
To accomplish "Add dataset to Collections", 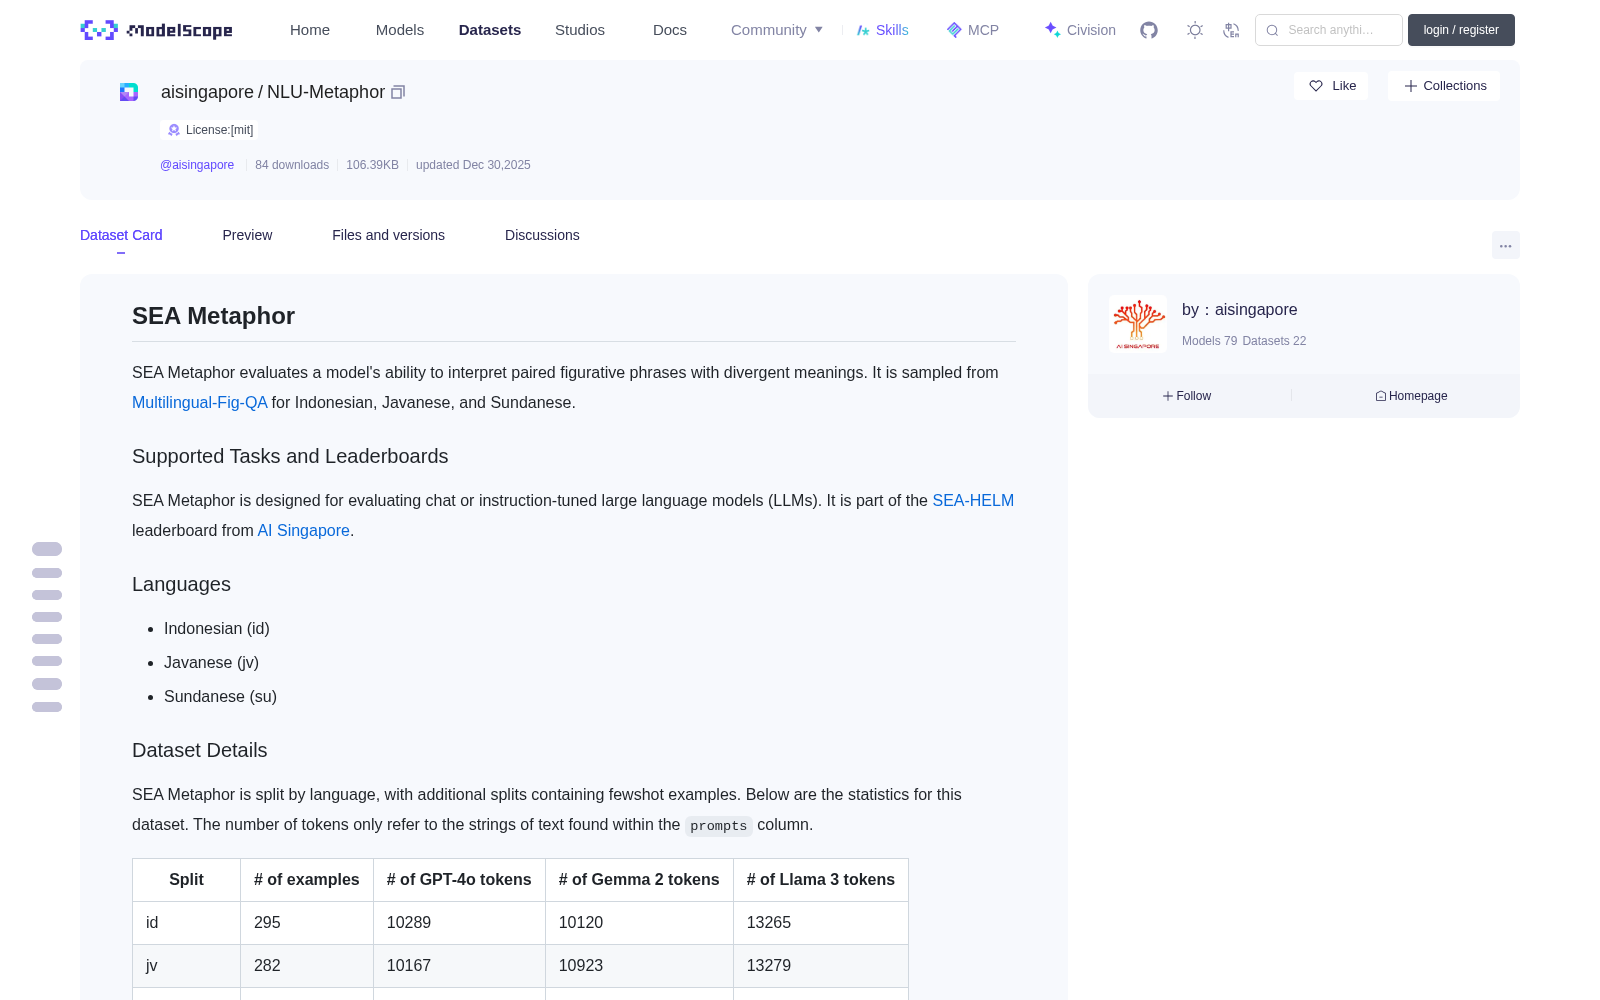I will (1444, 86).
